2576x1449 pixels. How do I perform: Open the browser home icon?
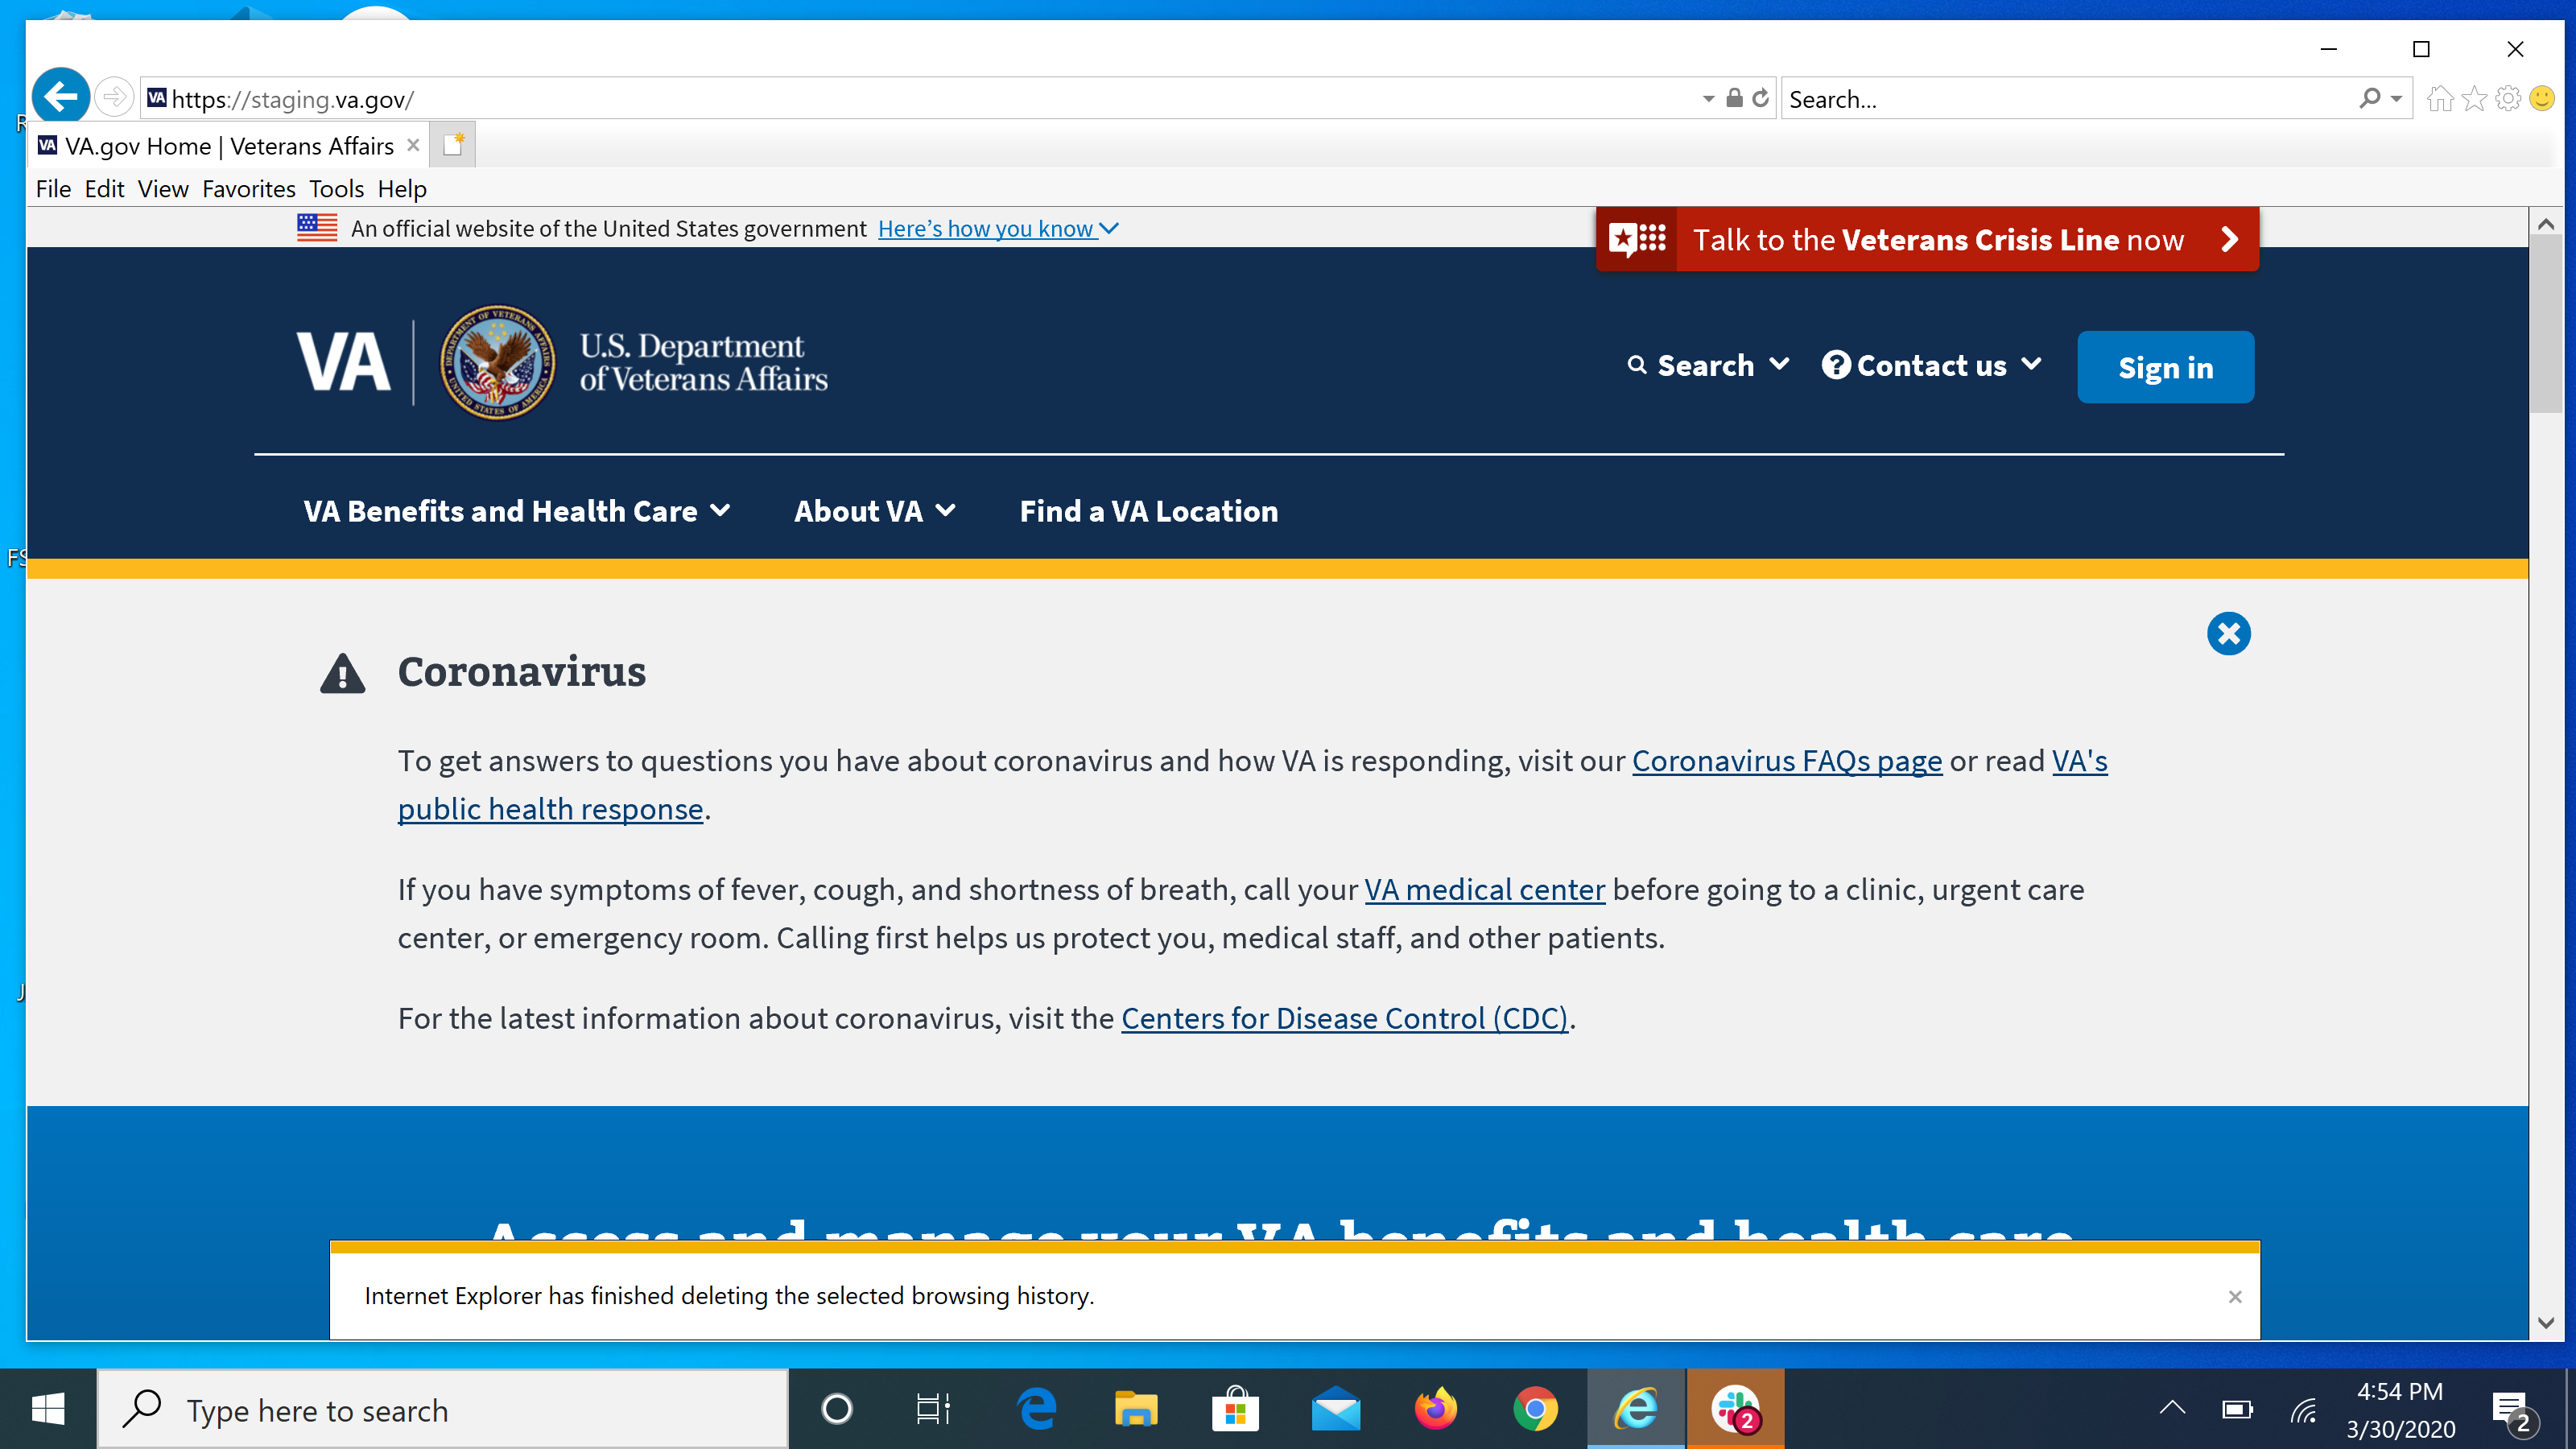click(x=2440, y=98)
